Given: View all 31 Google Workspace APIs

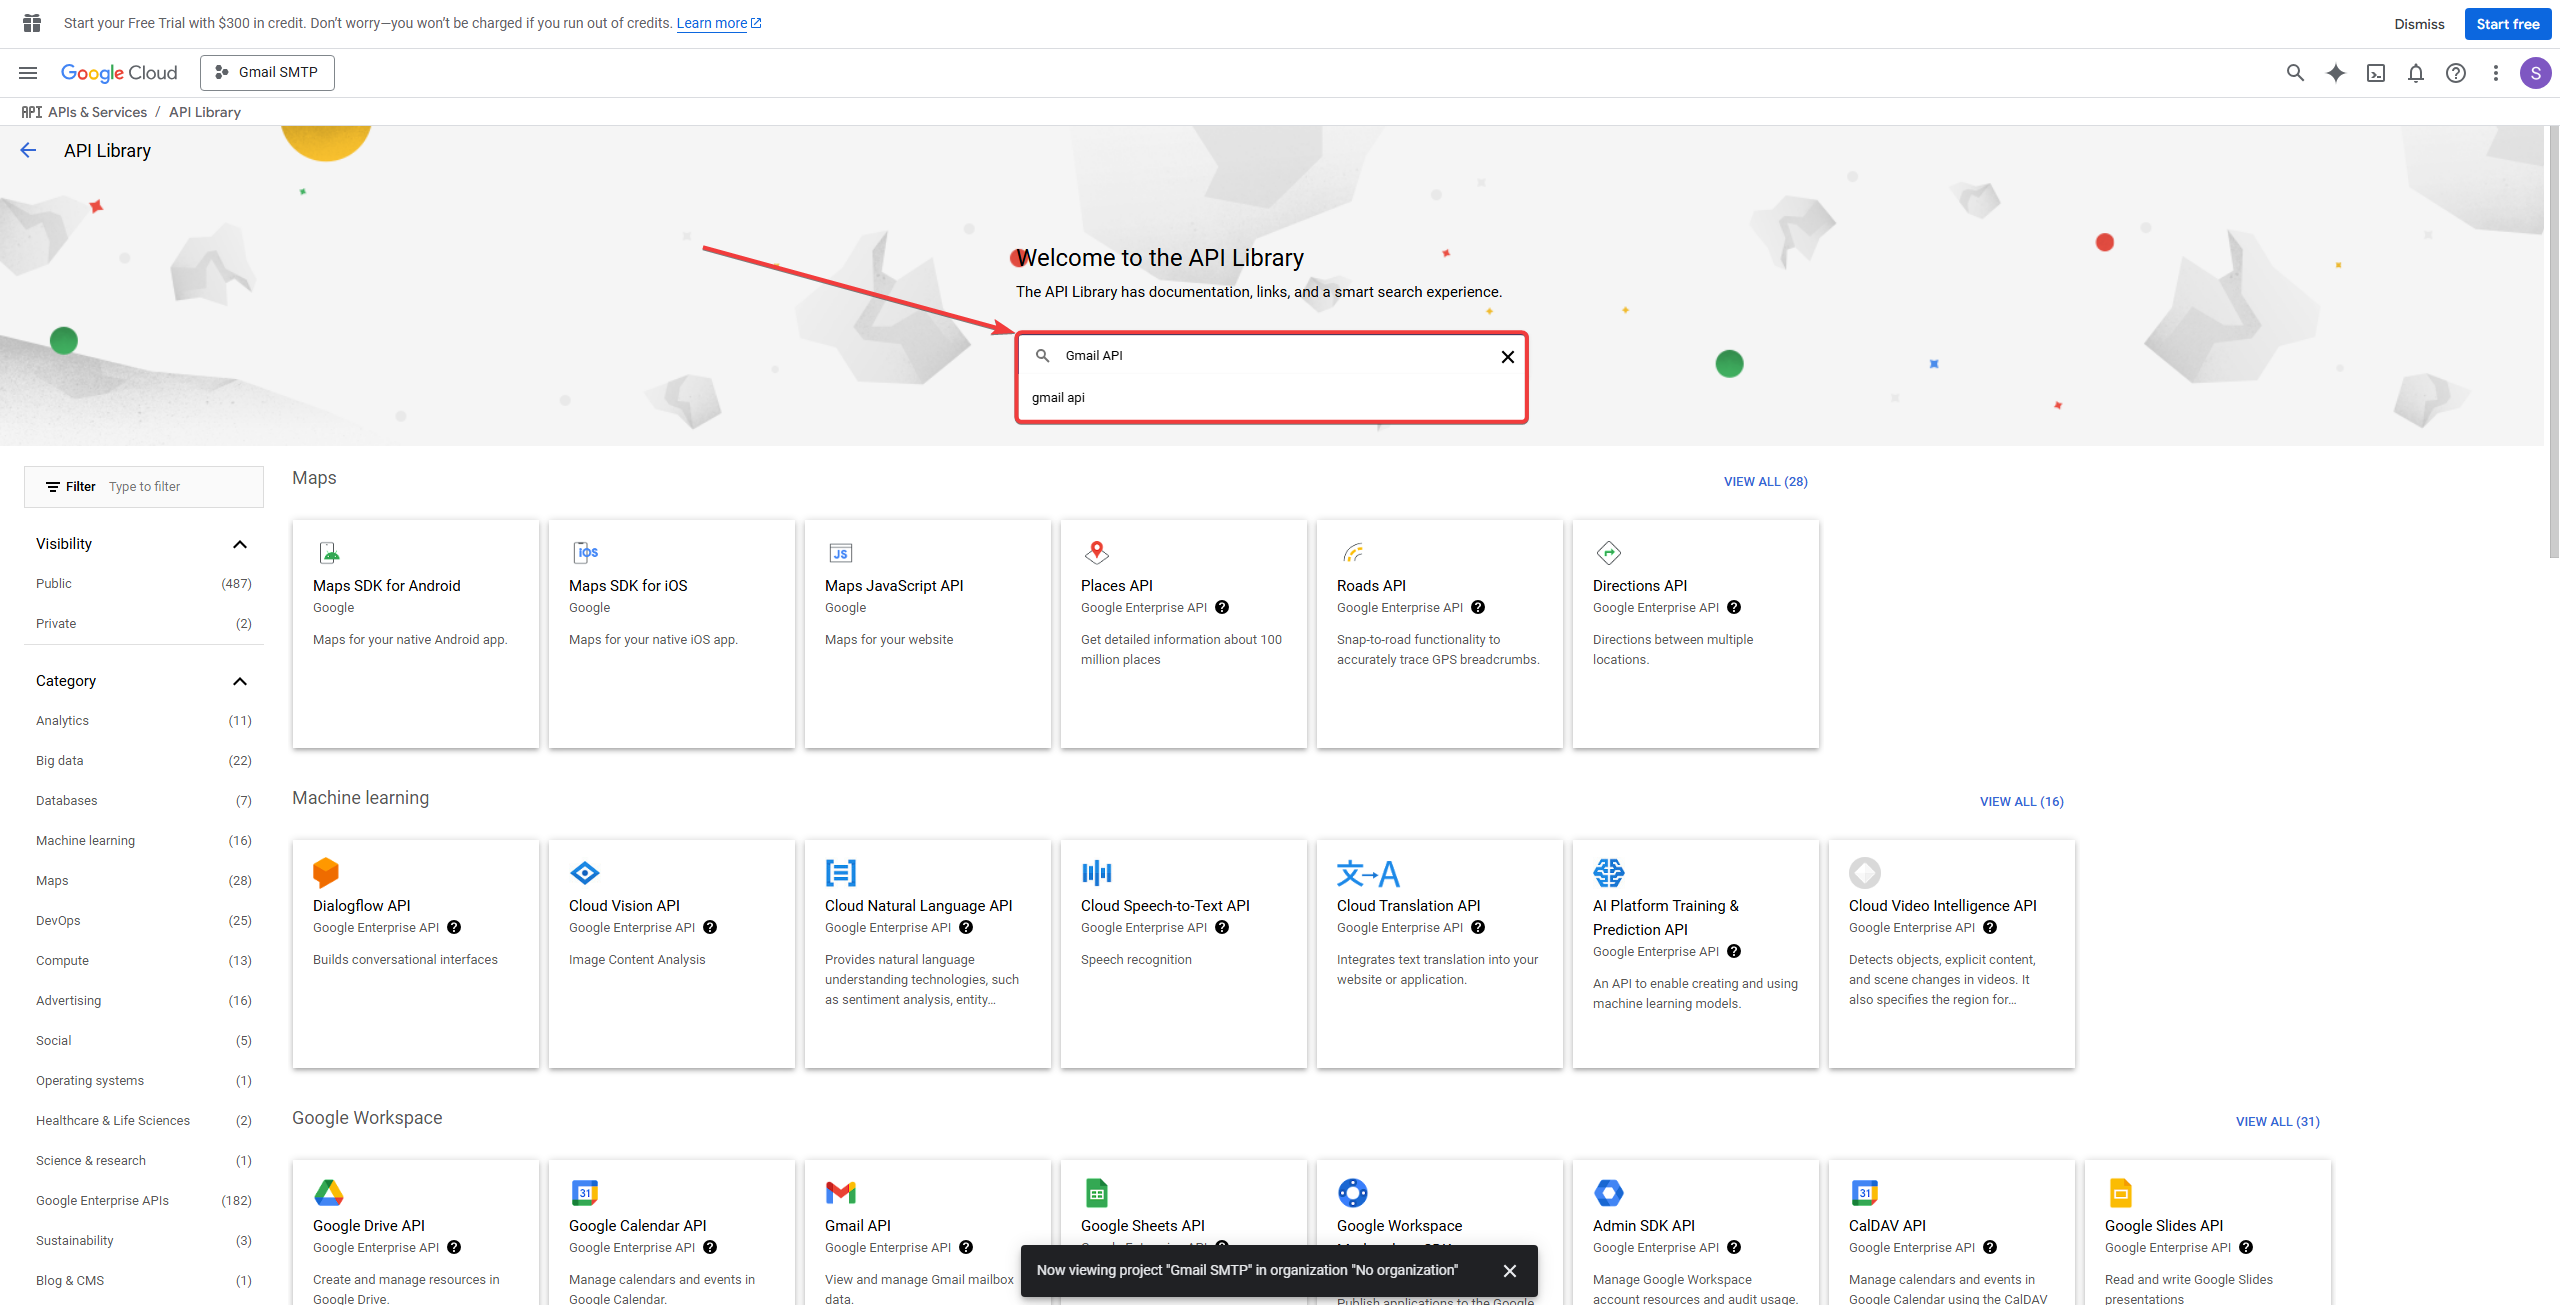Looking at the screenshot, I should pyautogui.click(x=2277, y=1122).
